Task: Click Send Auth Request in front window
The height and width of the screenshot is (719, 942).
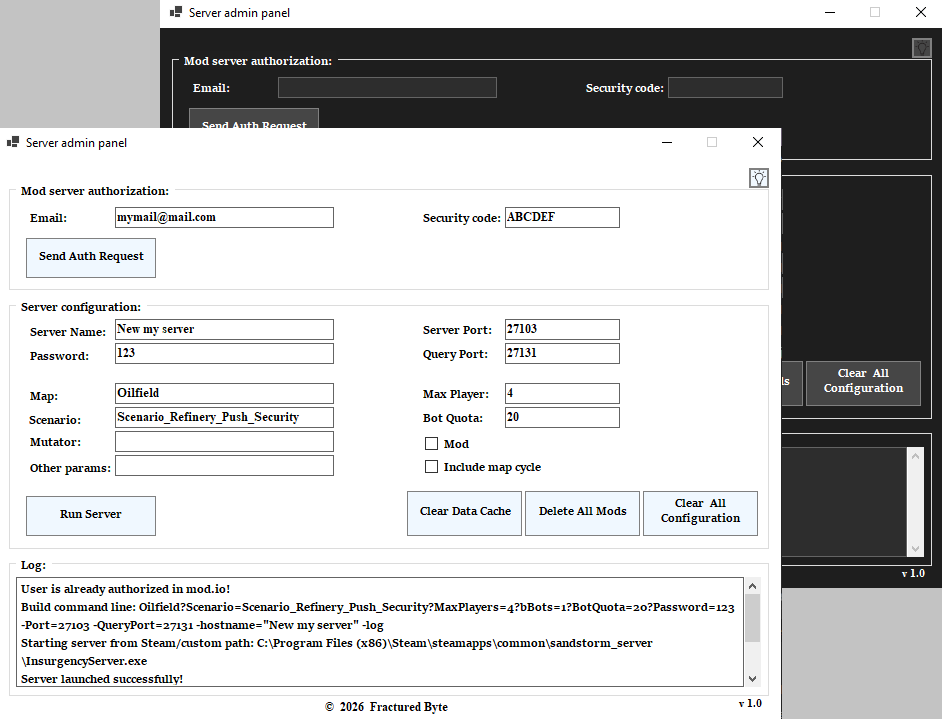Action: [x=91, y=258]
